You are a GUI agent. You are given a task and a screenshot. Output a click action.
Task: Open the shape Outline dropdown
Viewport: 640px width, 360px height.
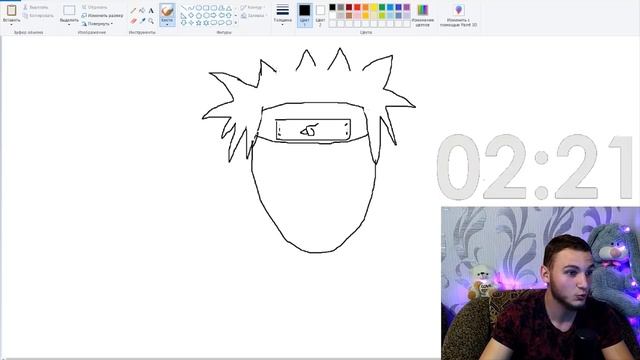(x=252, y=7)
